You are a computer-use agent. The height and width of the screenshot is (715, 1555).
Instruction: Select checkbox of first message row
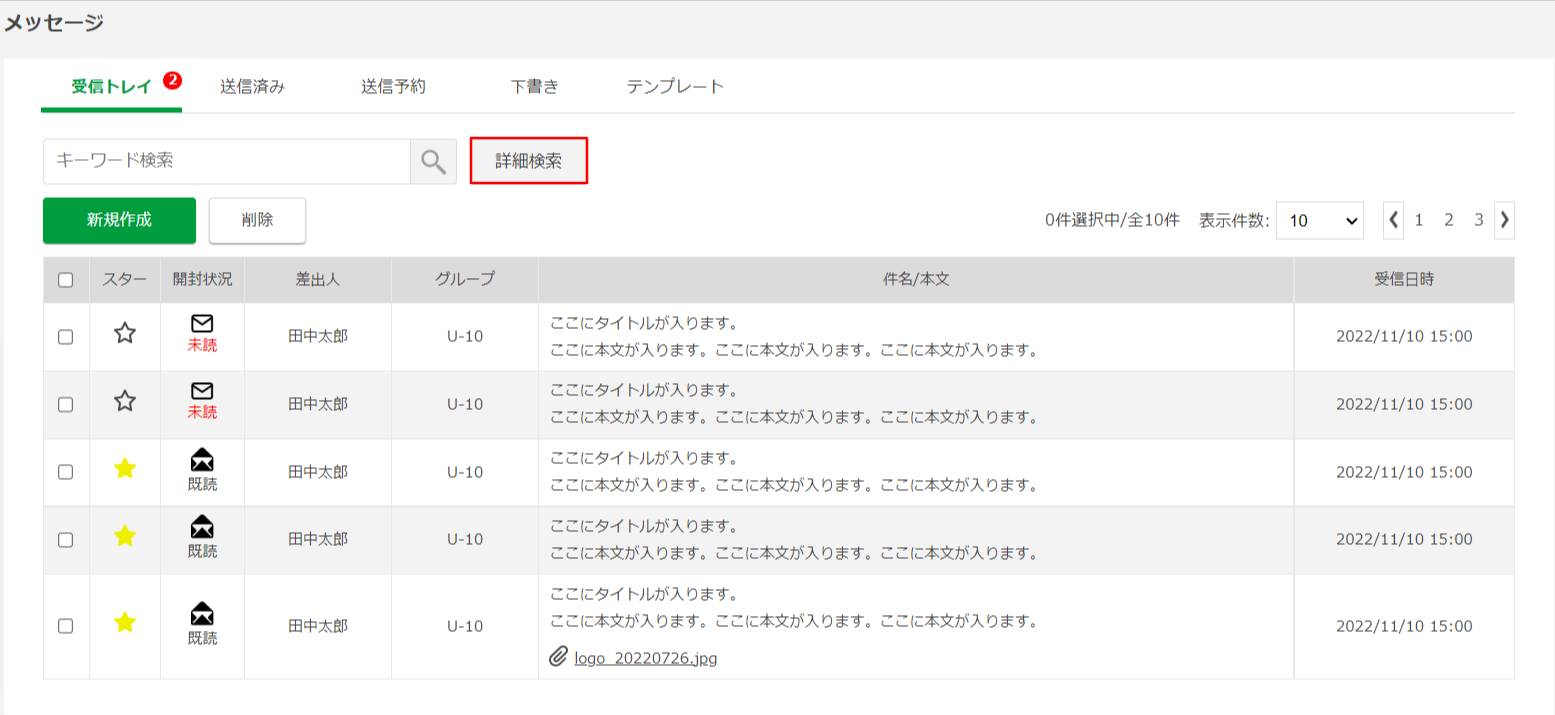coord(66,337)
